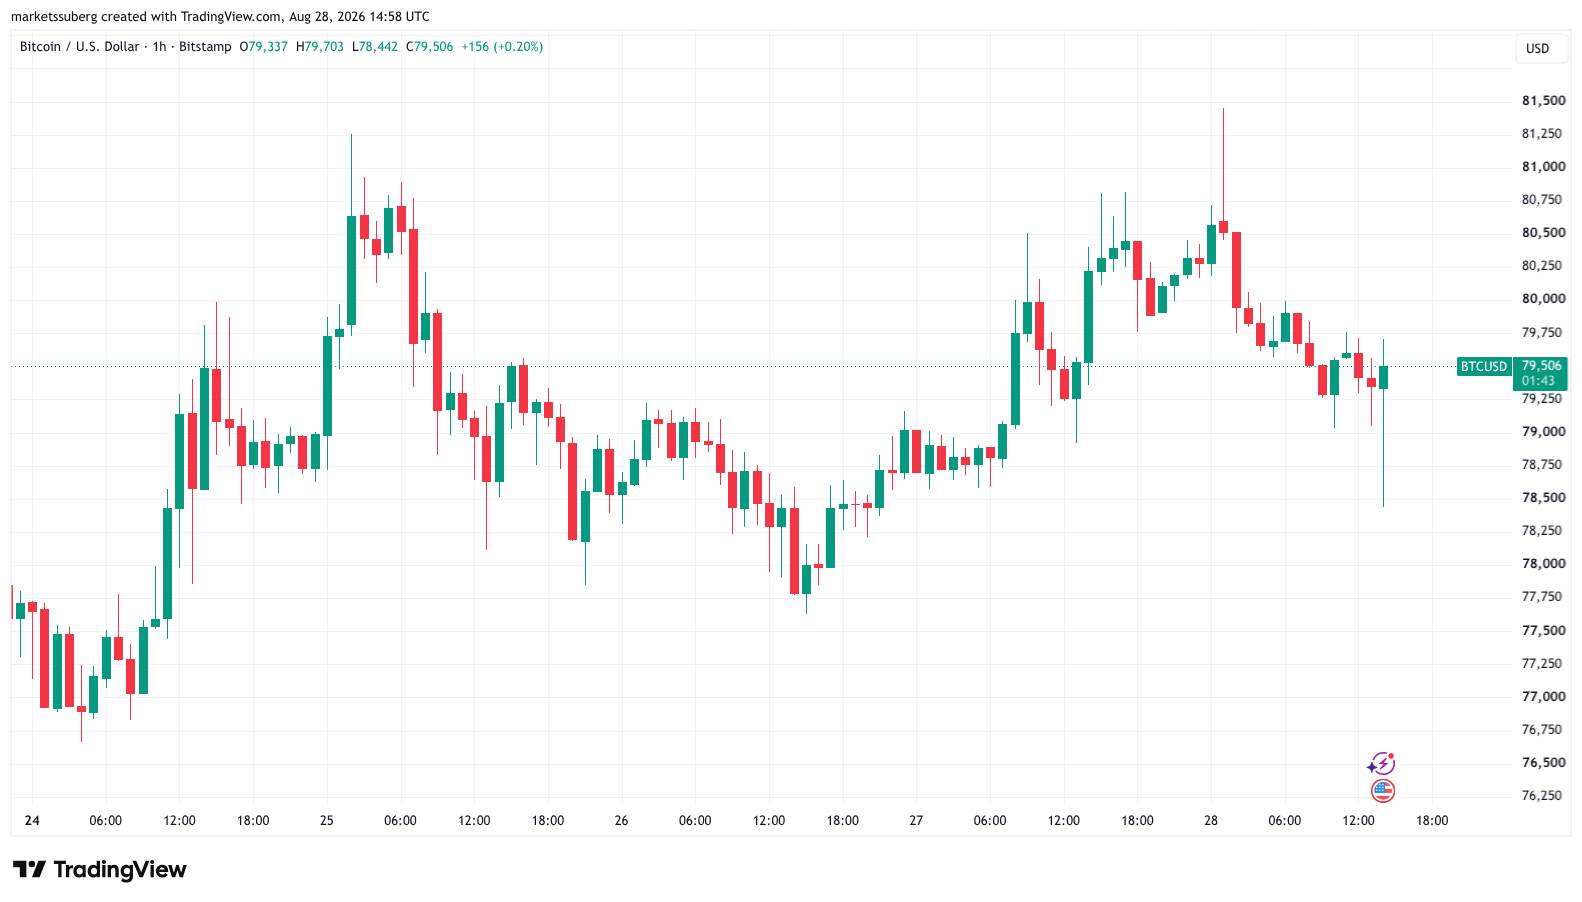Open the USD currency selector

point(1537,48)
